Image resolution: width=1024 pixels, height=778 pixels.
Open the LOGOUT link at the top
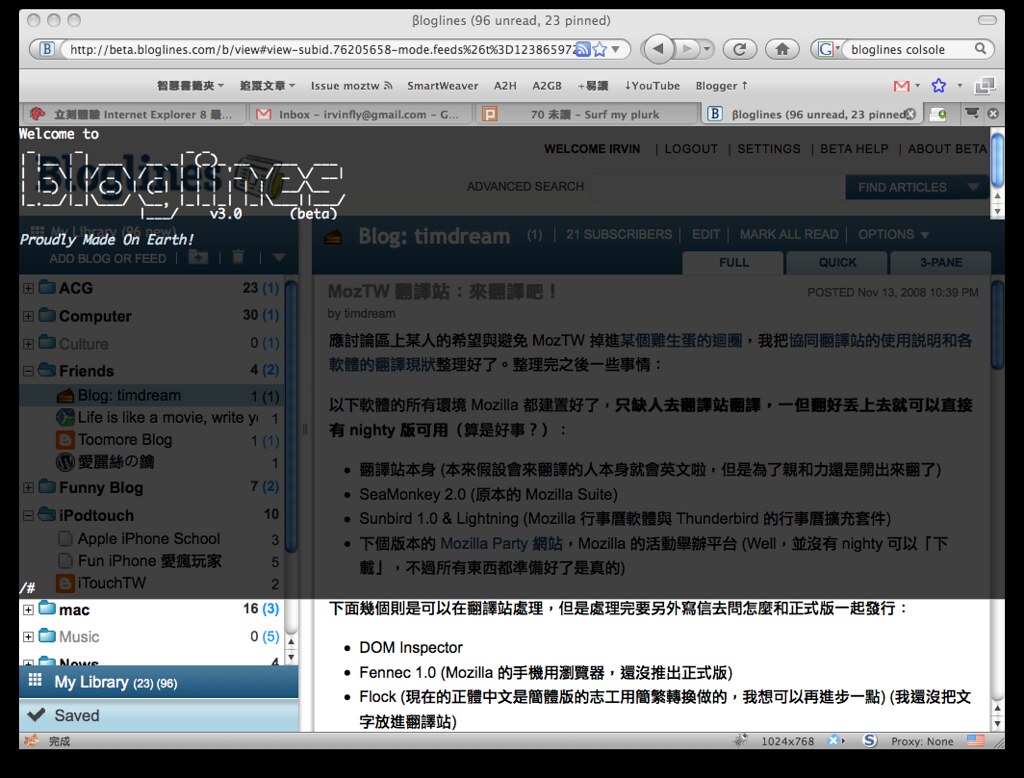click(x=692, y=148)
